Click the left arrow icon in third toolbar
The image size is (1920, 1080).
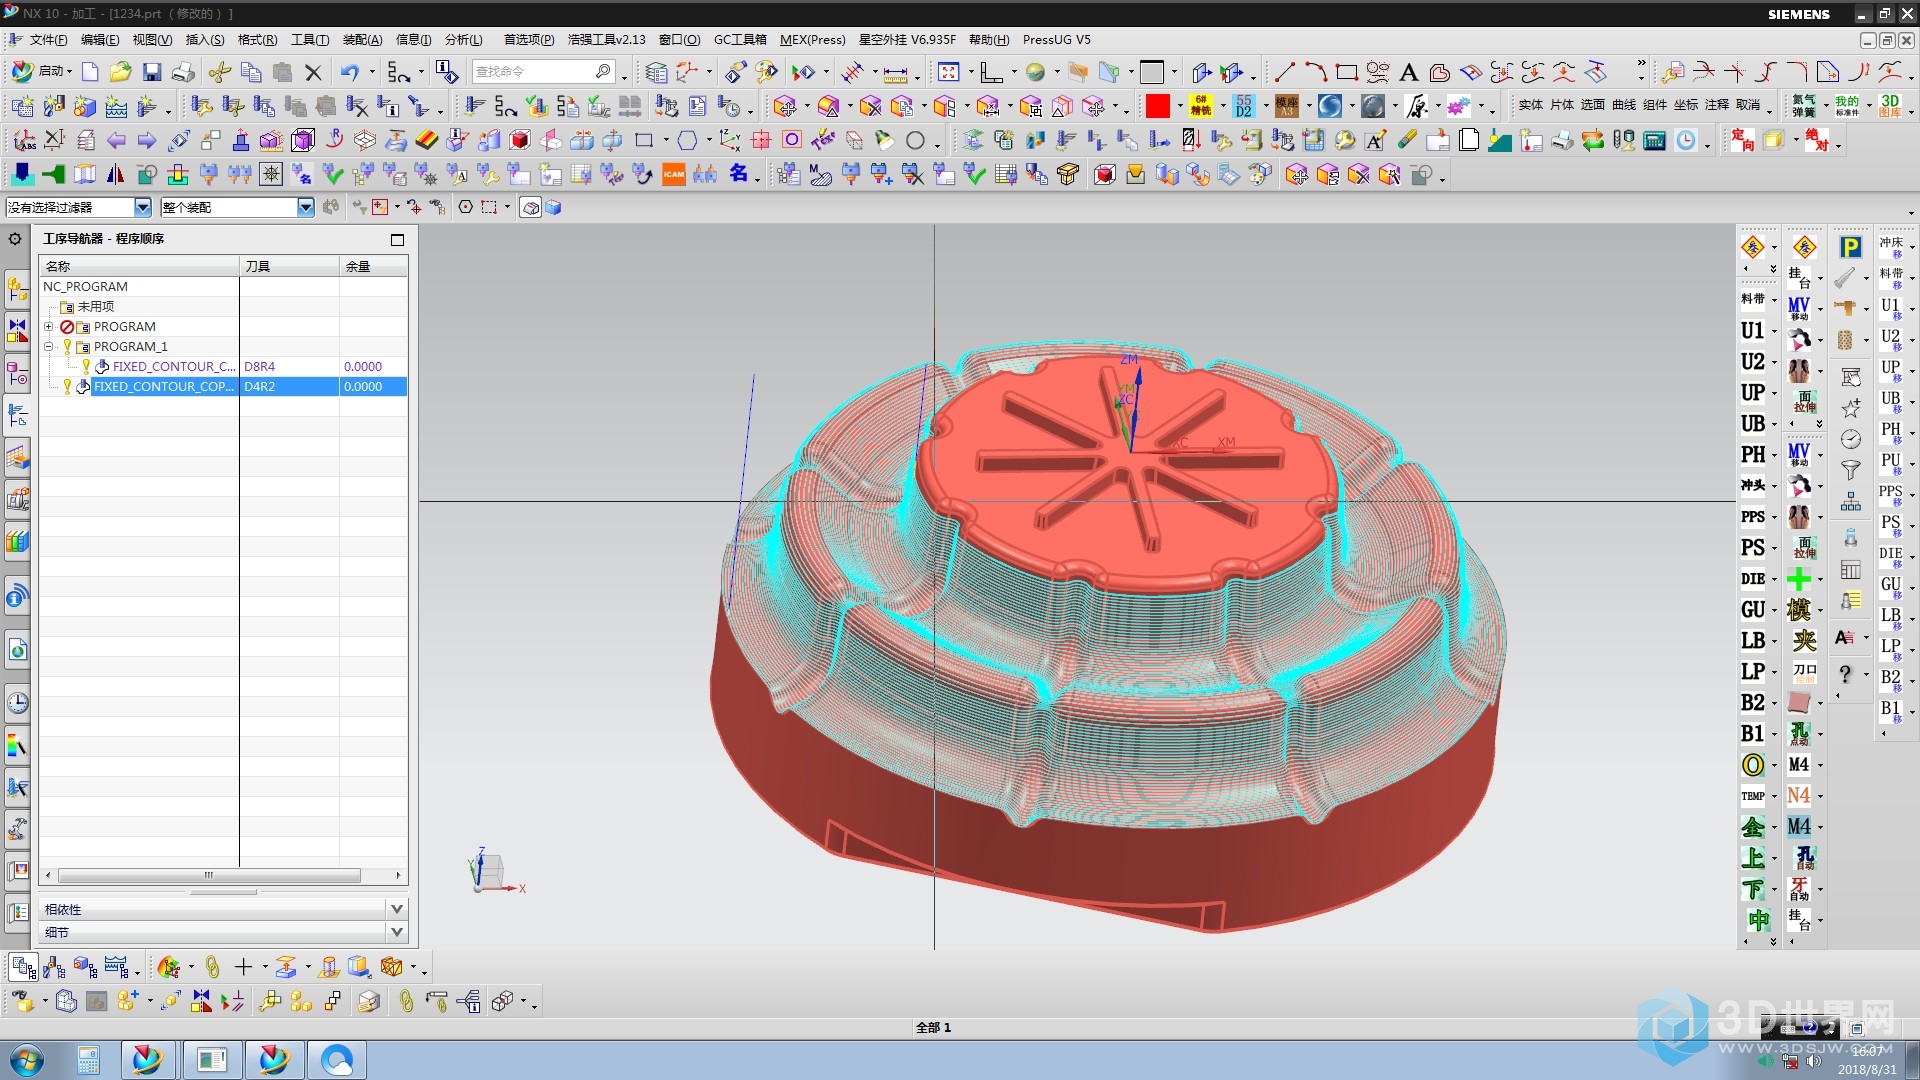point(117,141)
